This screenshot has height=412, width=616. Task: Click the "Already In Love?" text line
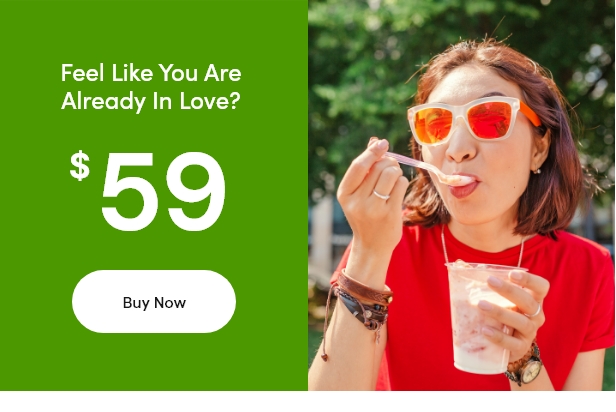click(x=150, y=101)
